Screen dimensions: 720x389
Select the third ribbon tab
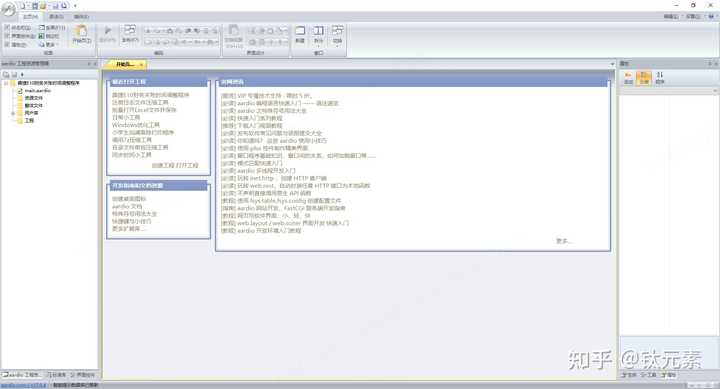(81, 17)
